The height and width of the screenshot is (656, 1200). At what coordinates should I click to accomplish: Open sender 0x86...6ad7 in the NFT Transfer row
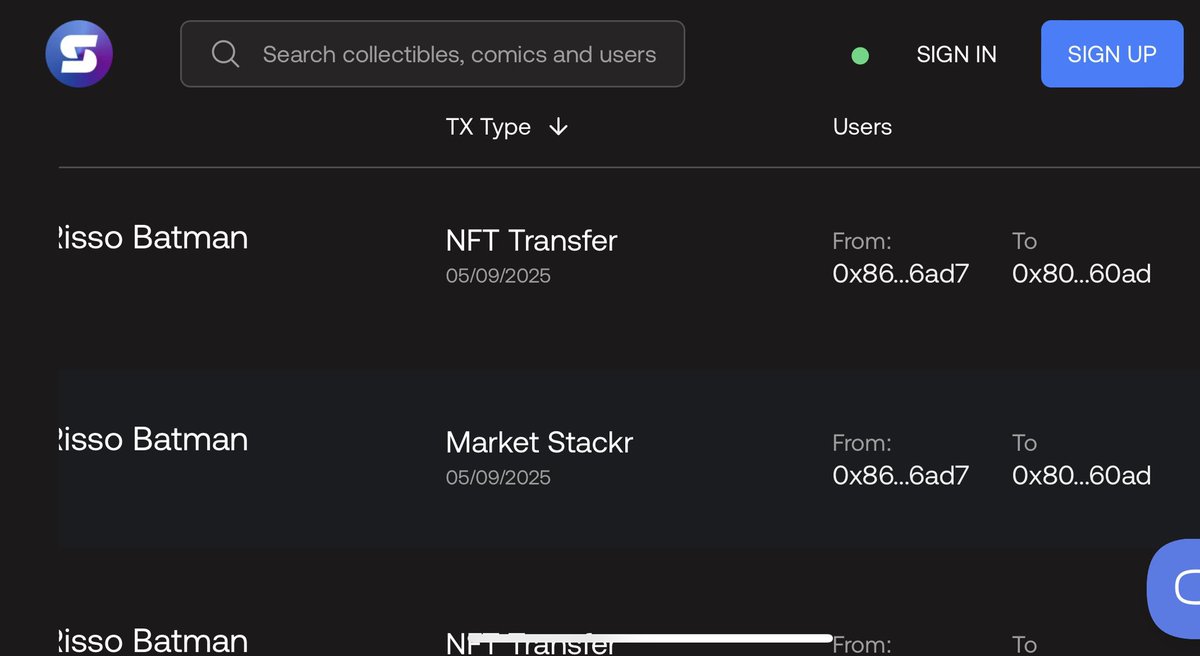[901, 274]
